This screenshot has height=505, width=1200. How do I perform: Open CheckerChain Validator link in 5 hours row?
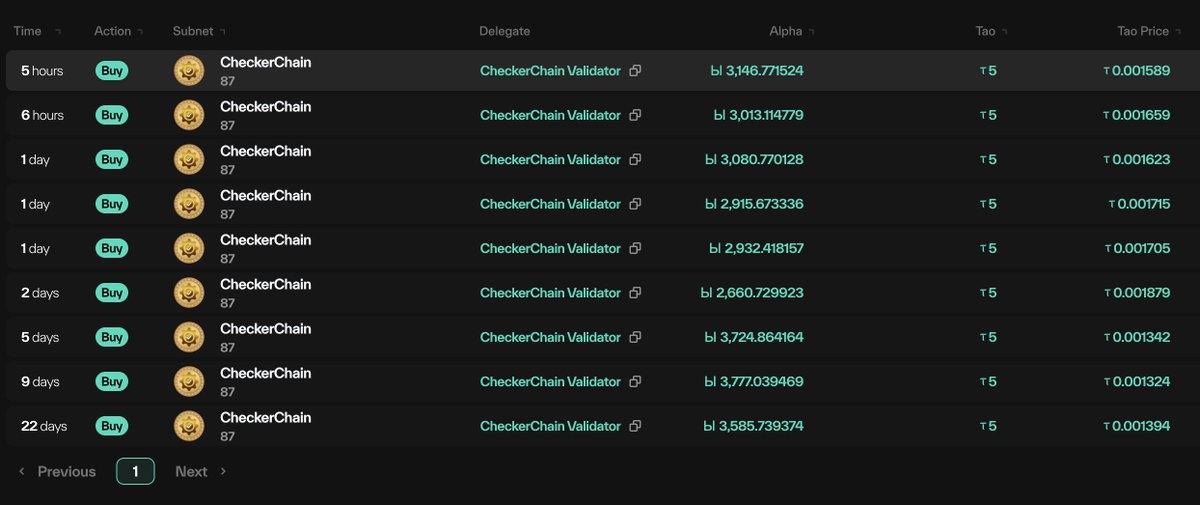click(x=550, y=71)
